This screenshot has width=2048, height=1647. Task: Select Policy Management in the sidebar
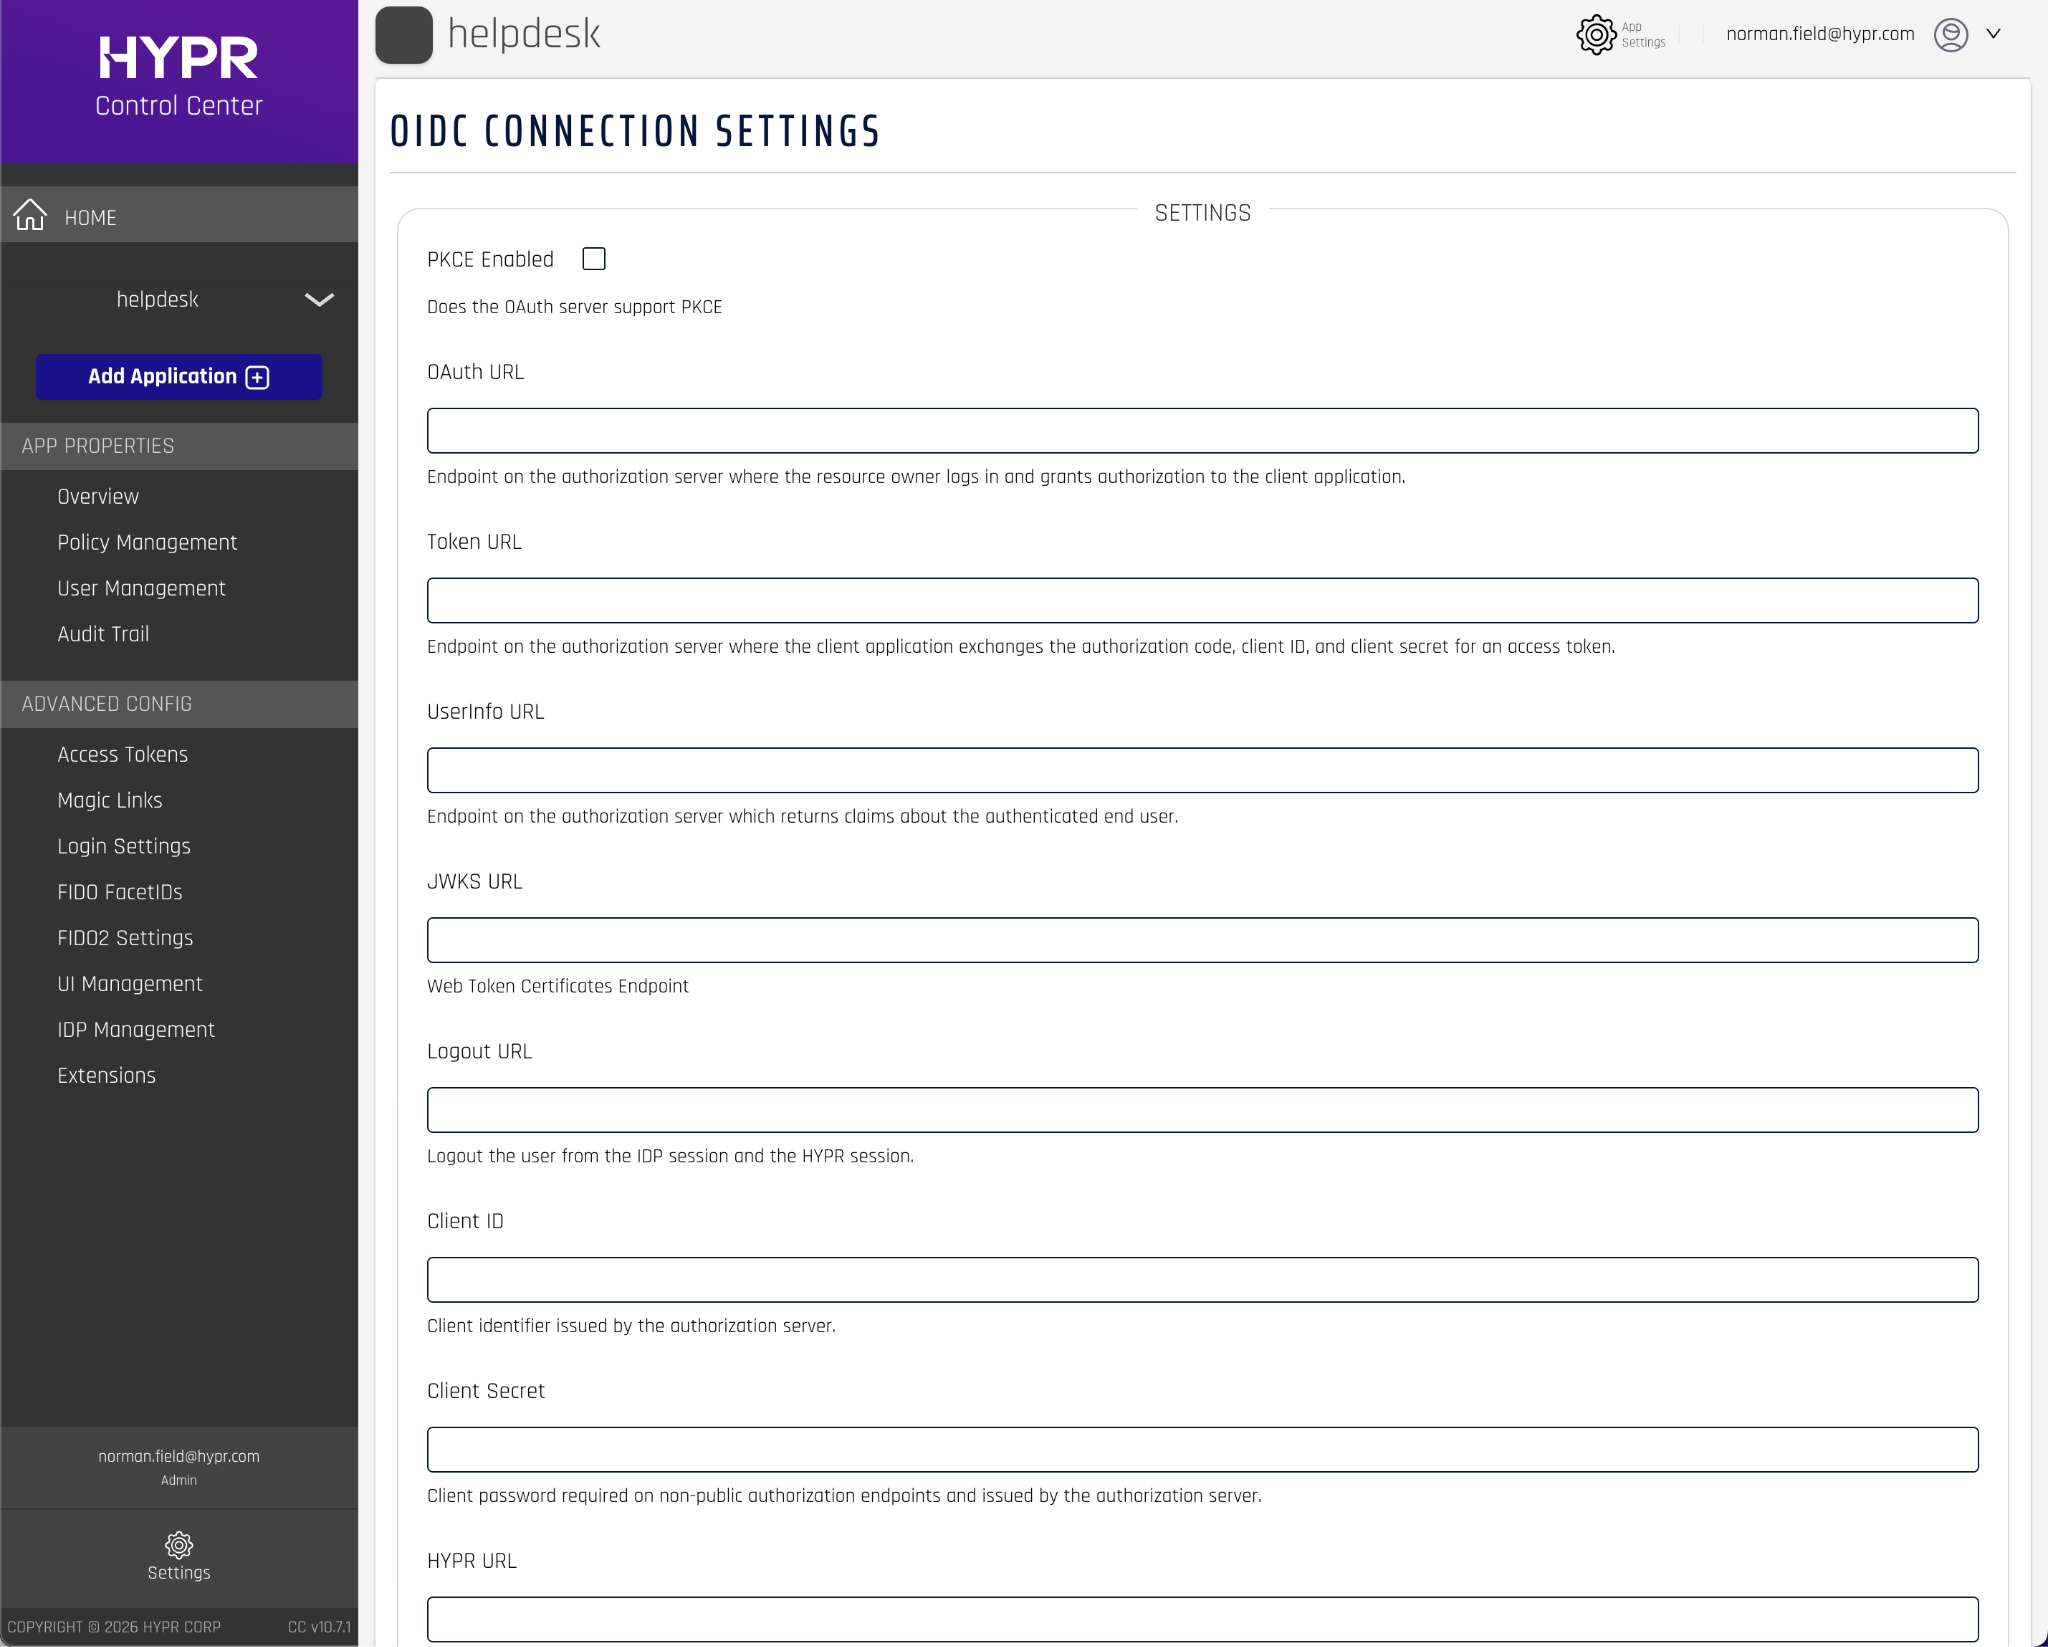[146, 542]
